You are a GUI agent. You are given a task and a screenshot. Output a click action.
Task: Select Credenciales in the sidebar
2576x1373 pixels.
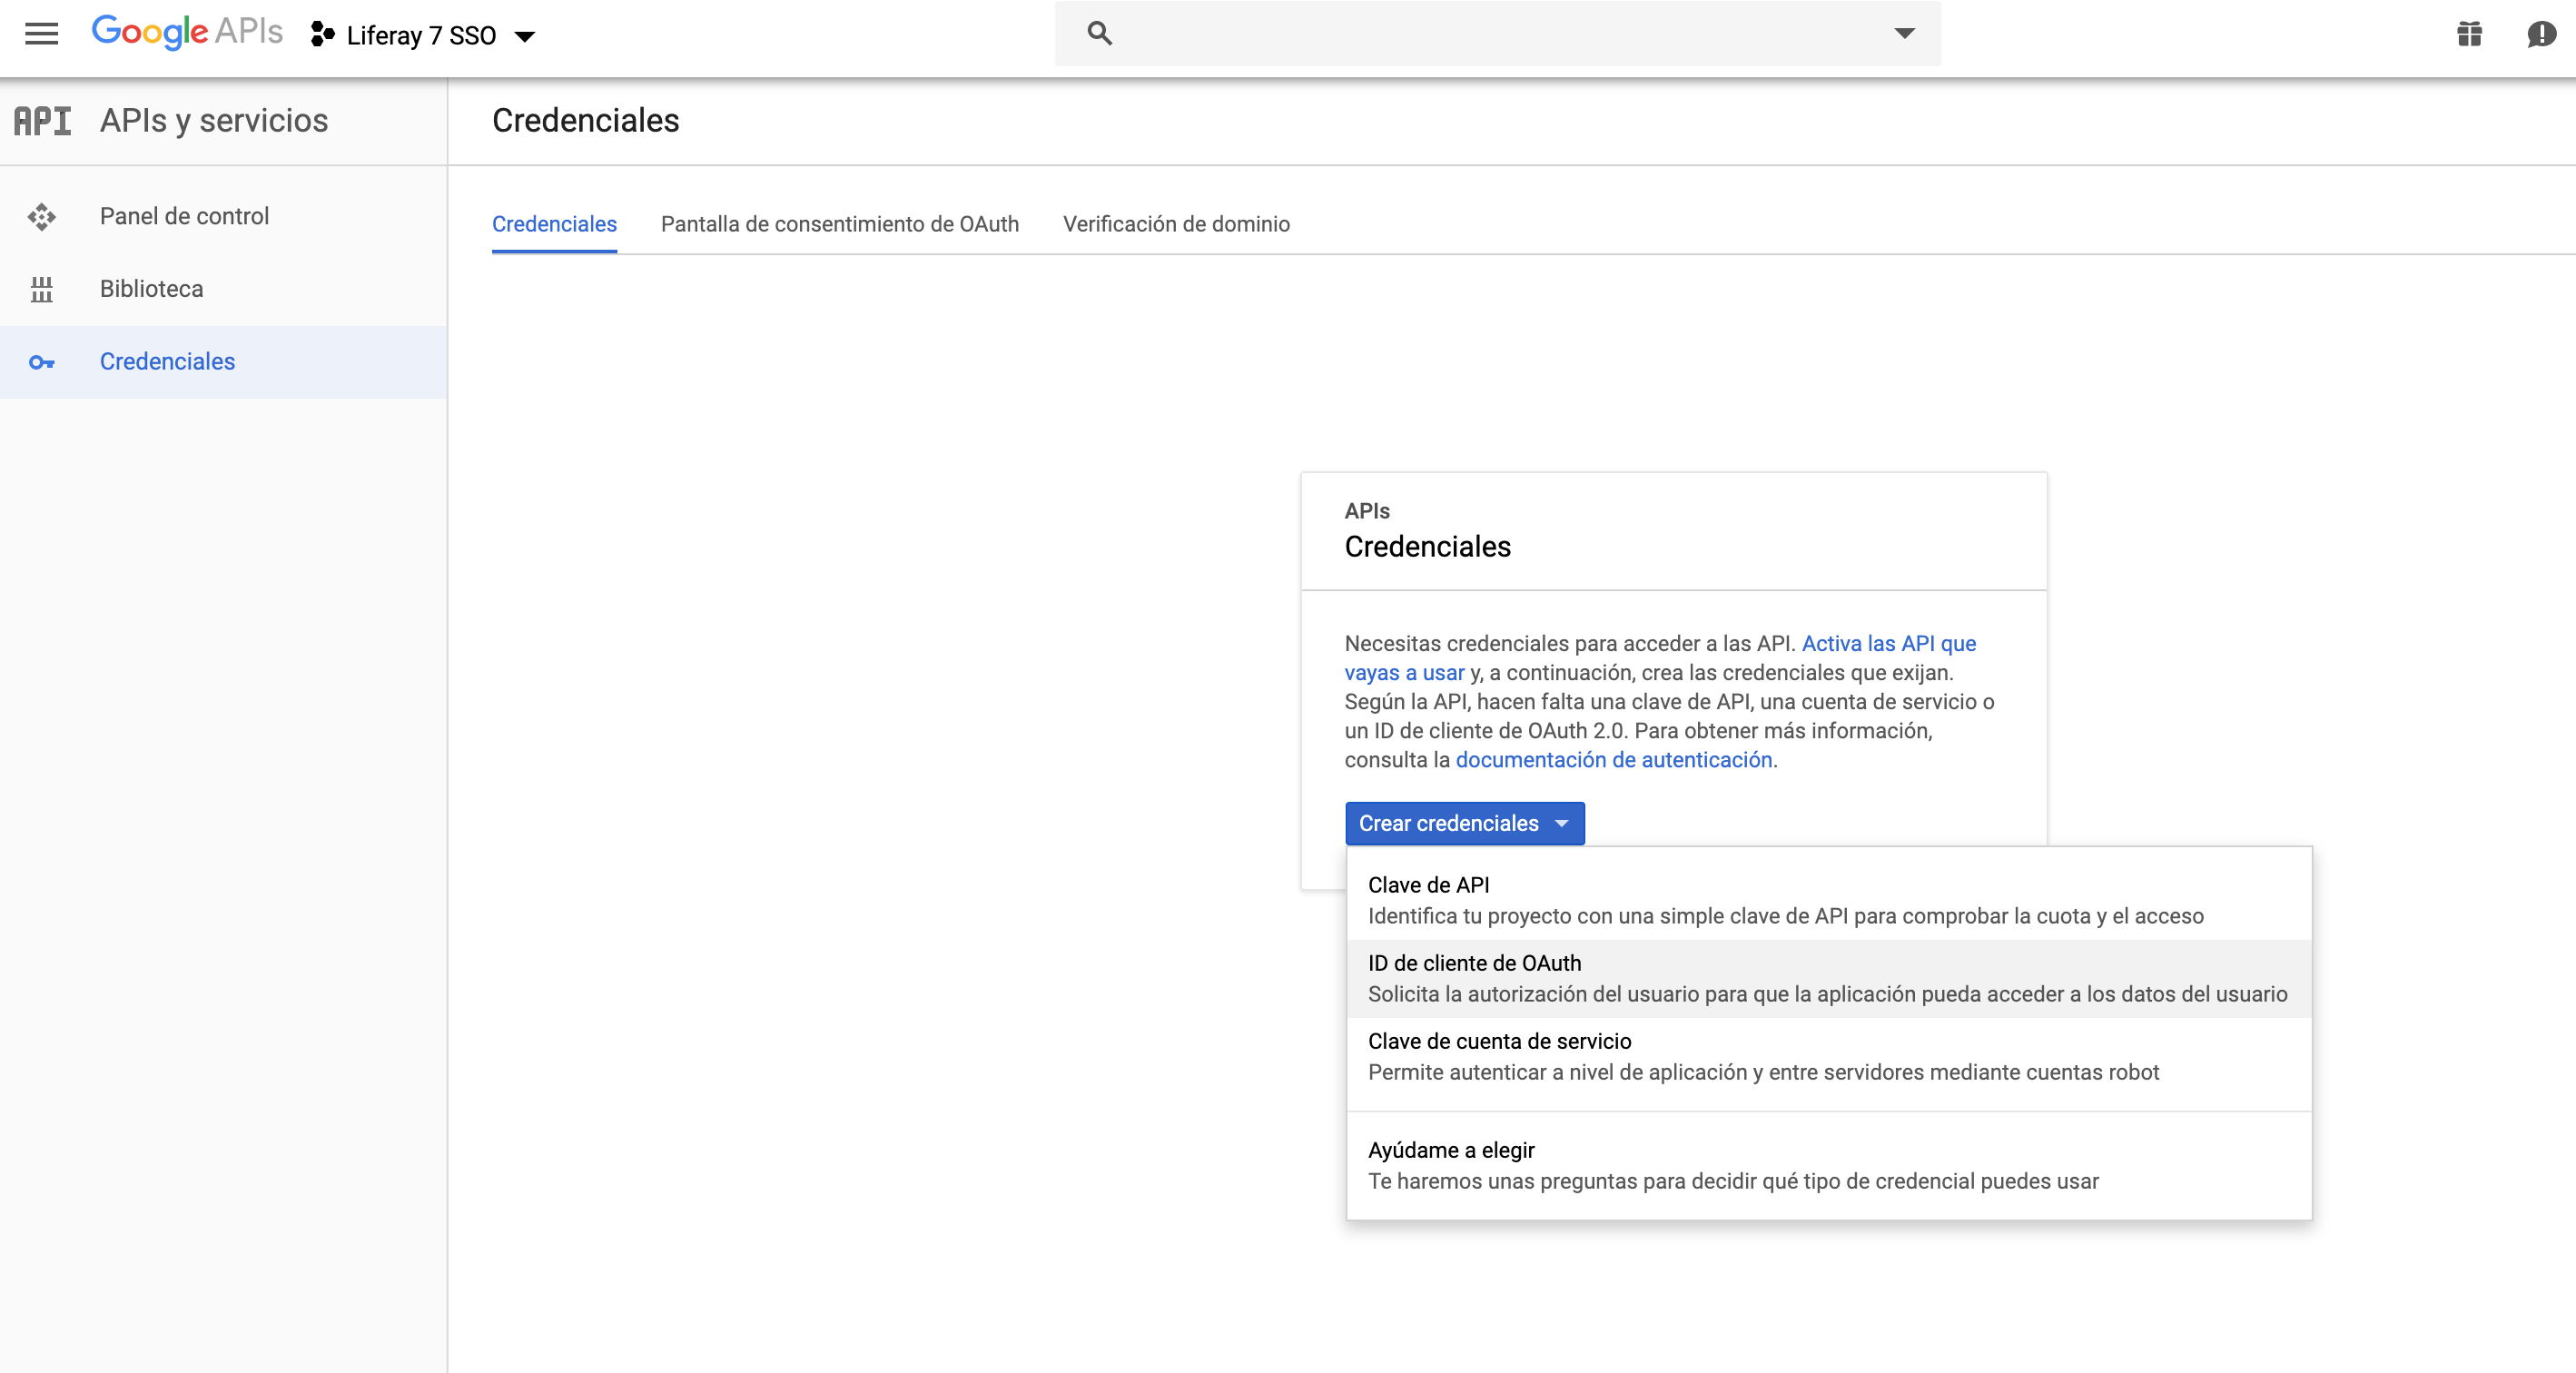[223, 362]
